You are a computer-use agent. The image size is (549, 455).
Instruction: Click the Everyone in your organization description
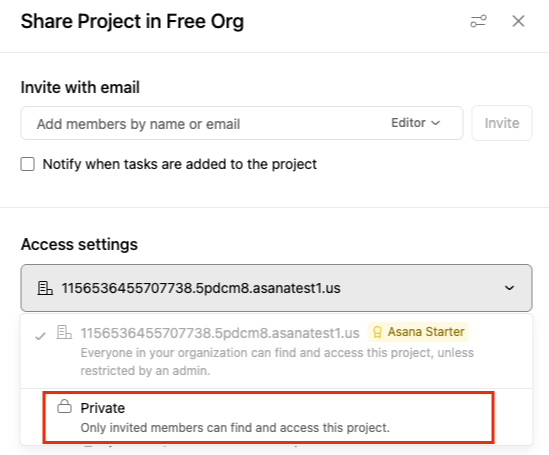tap(277, 362)
